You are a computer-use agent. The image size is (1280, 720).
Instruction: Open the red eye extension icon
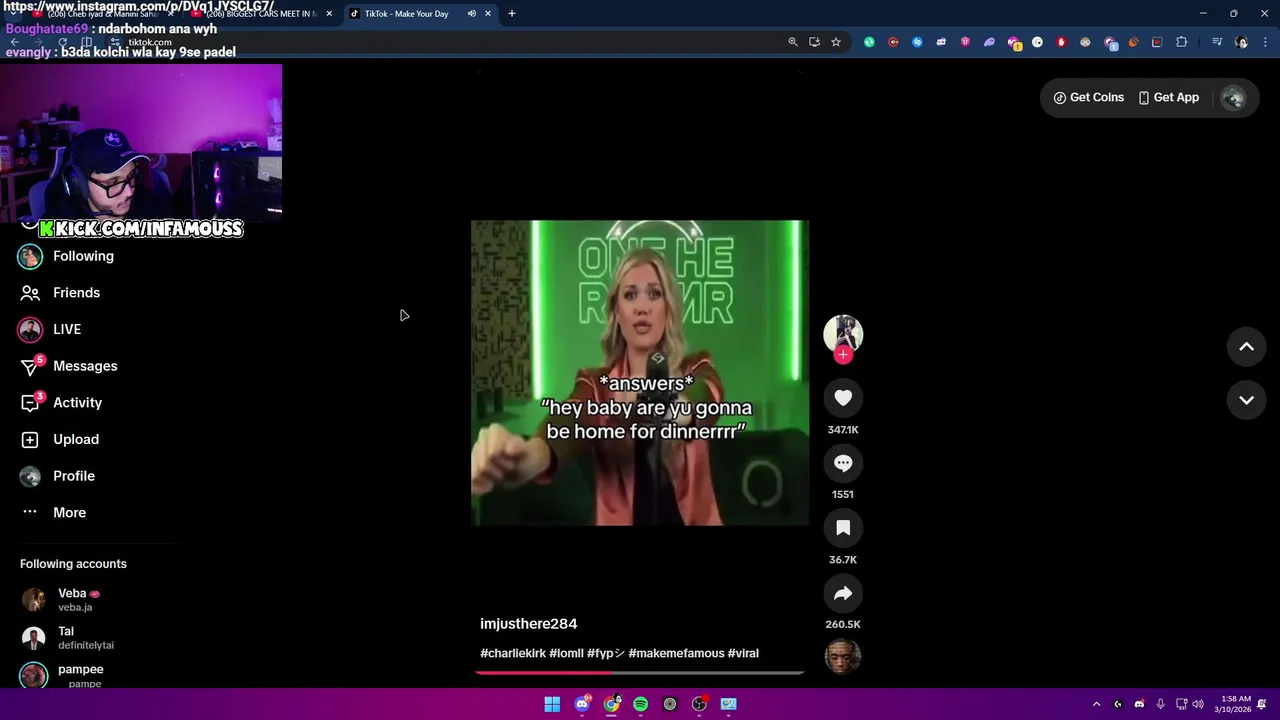point(893,42)
